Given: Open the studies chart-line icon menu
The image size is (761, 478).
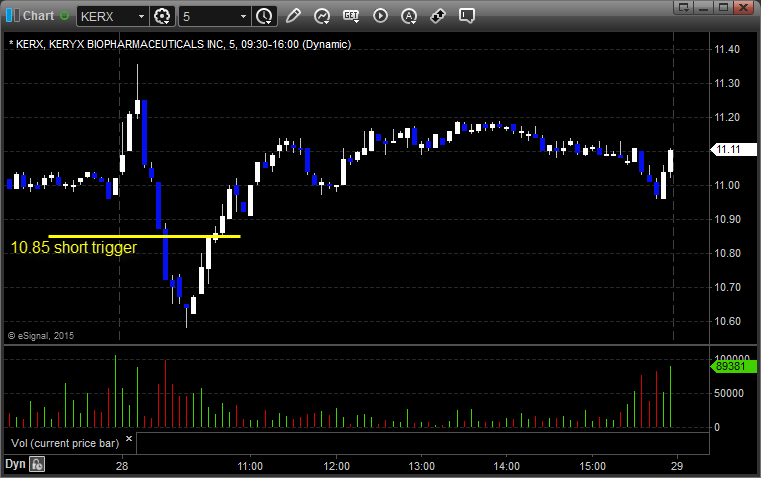Looking at the screenshot, I should coord(322,16).
